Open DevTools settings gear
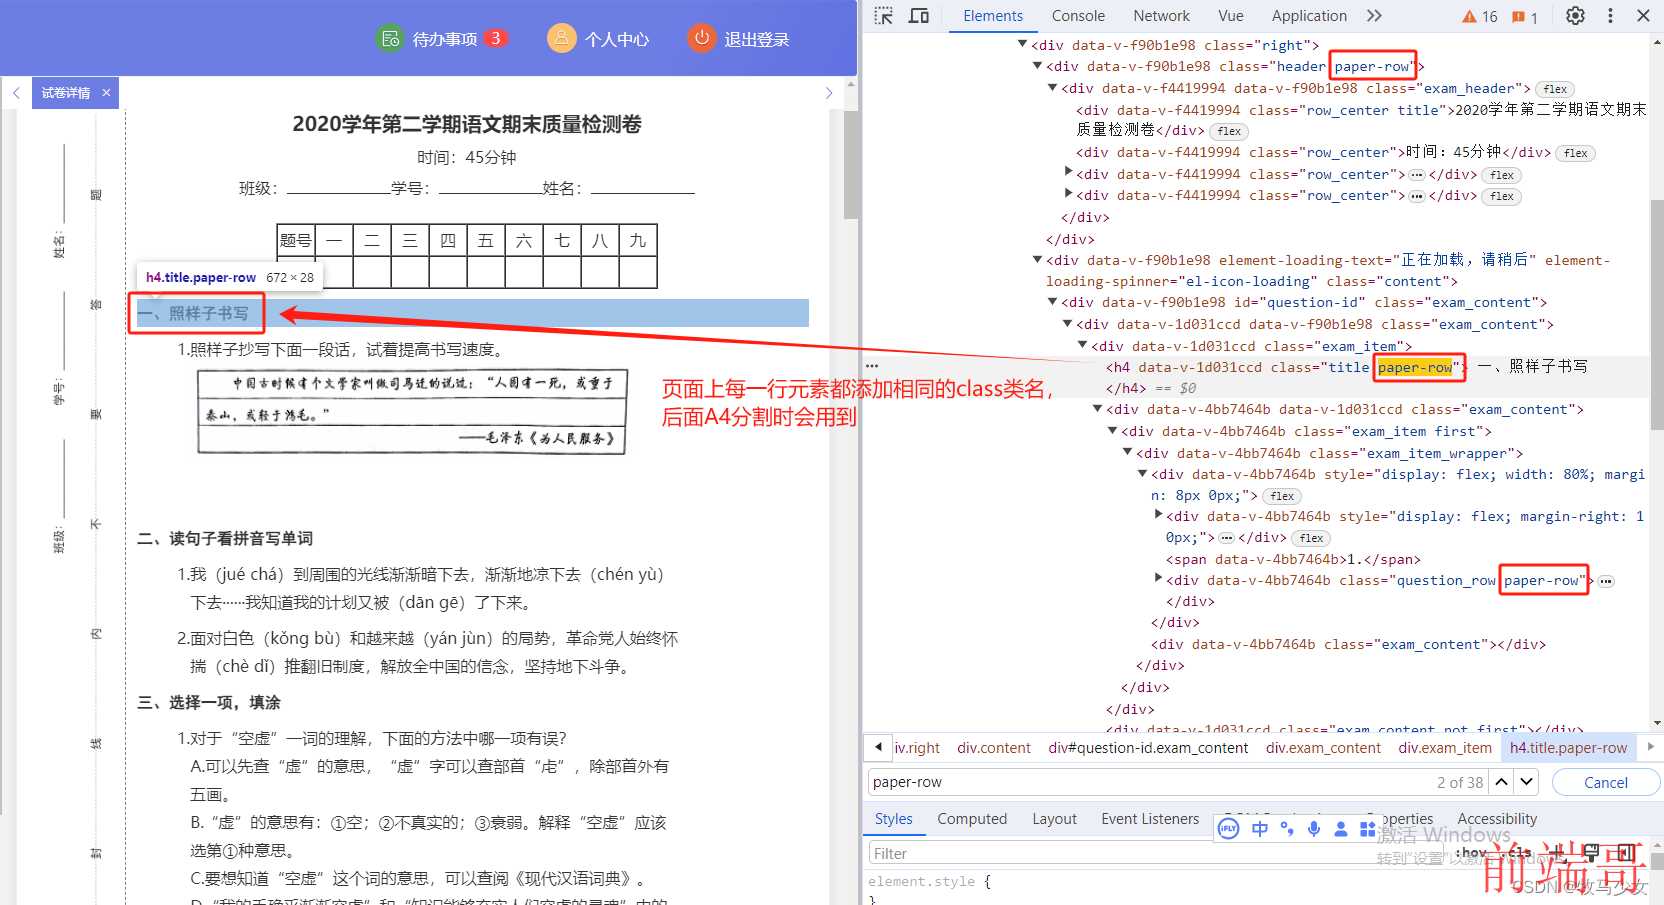Viewport: 1664px width, 905px height. pyautogui.click(x=1575, y=16)
